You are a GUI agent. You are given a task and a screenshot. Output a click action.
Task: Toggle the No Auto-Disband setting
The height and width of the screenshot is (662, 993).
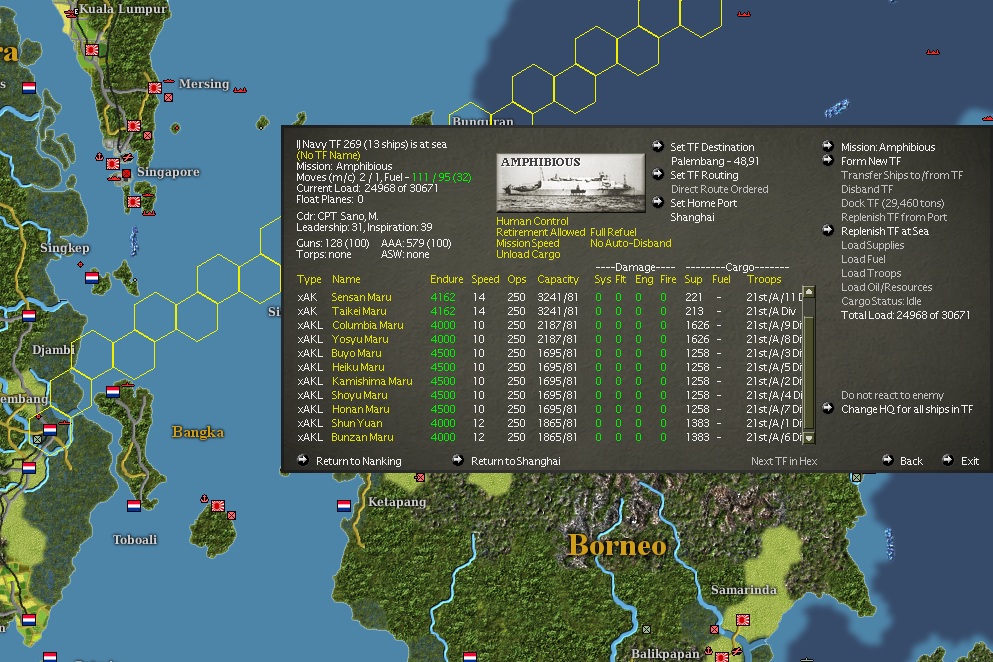pos(630,243)
